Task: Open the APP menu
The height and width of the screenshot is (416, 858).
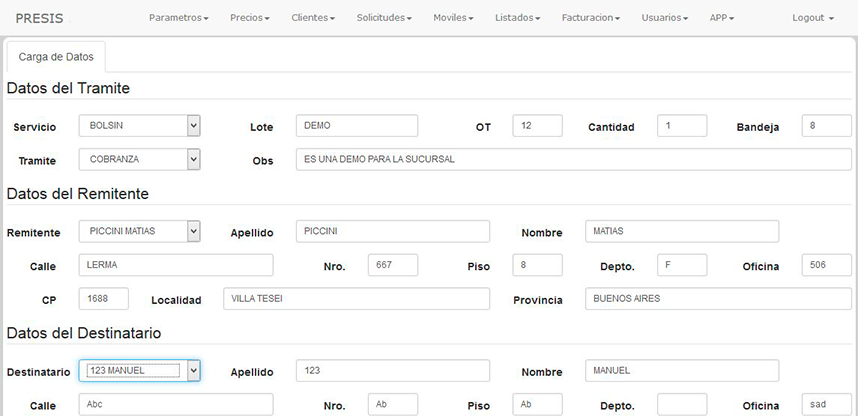Action: 721,18
